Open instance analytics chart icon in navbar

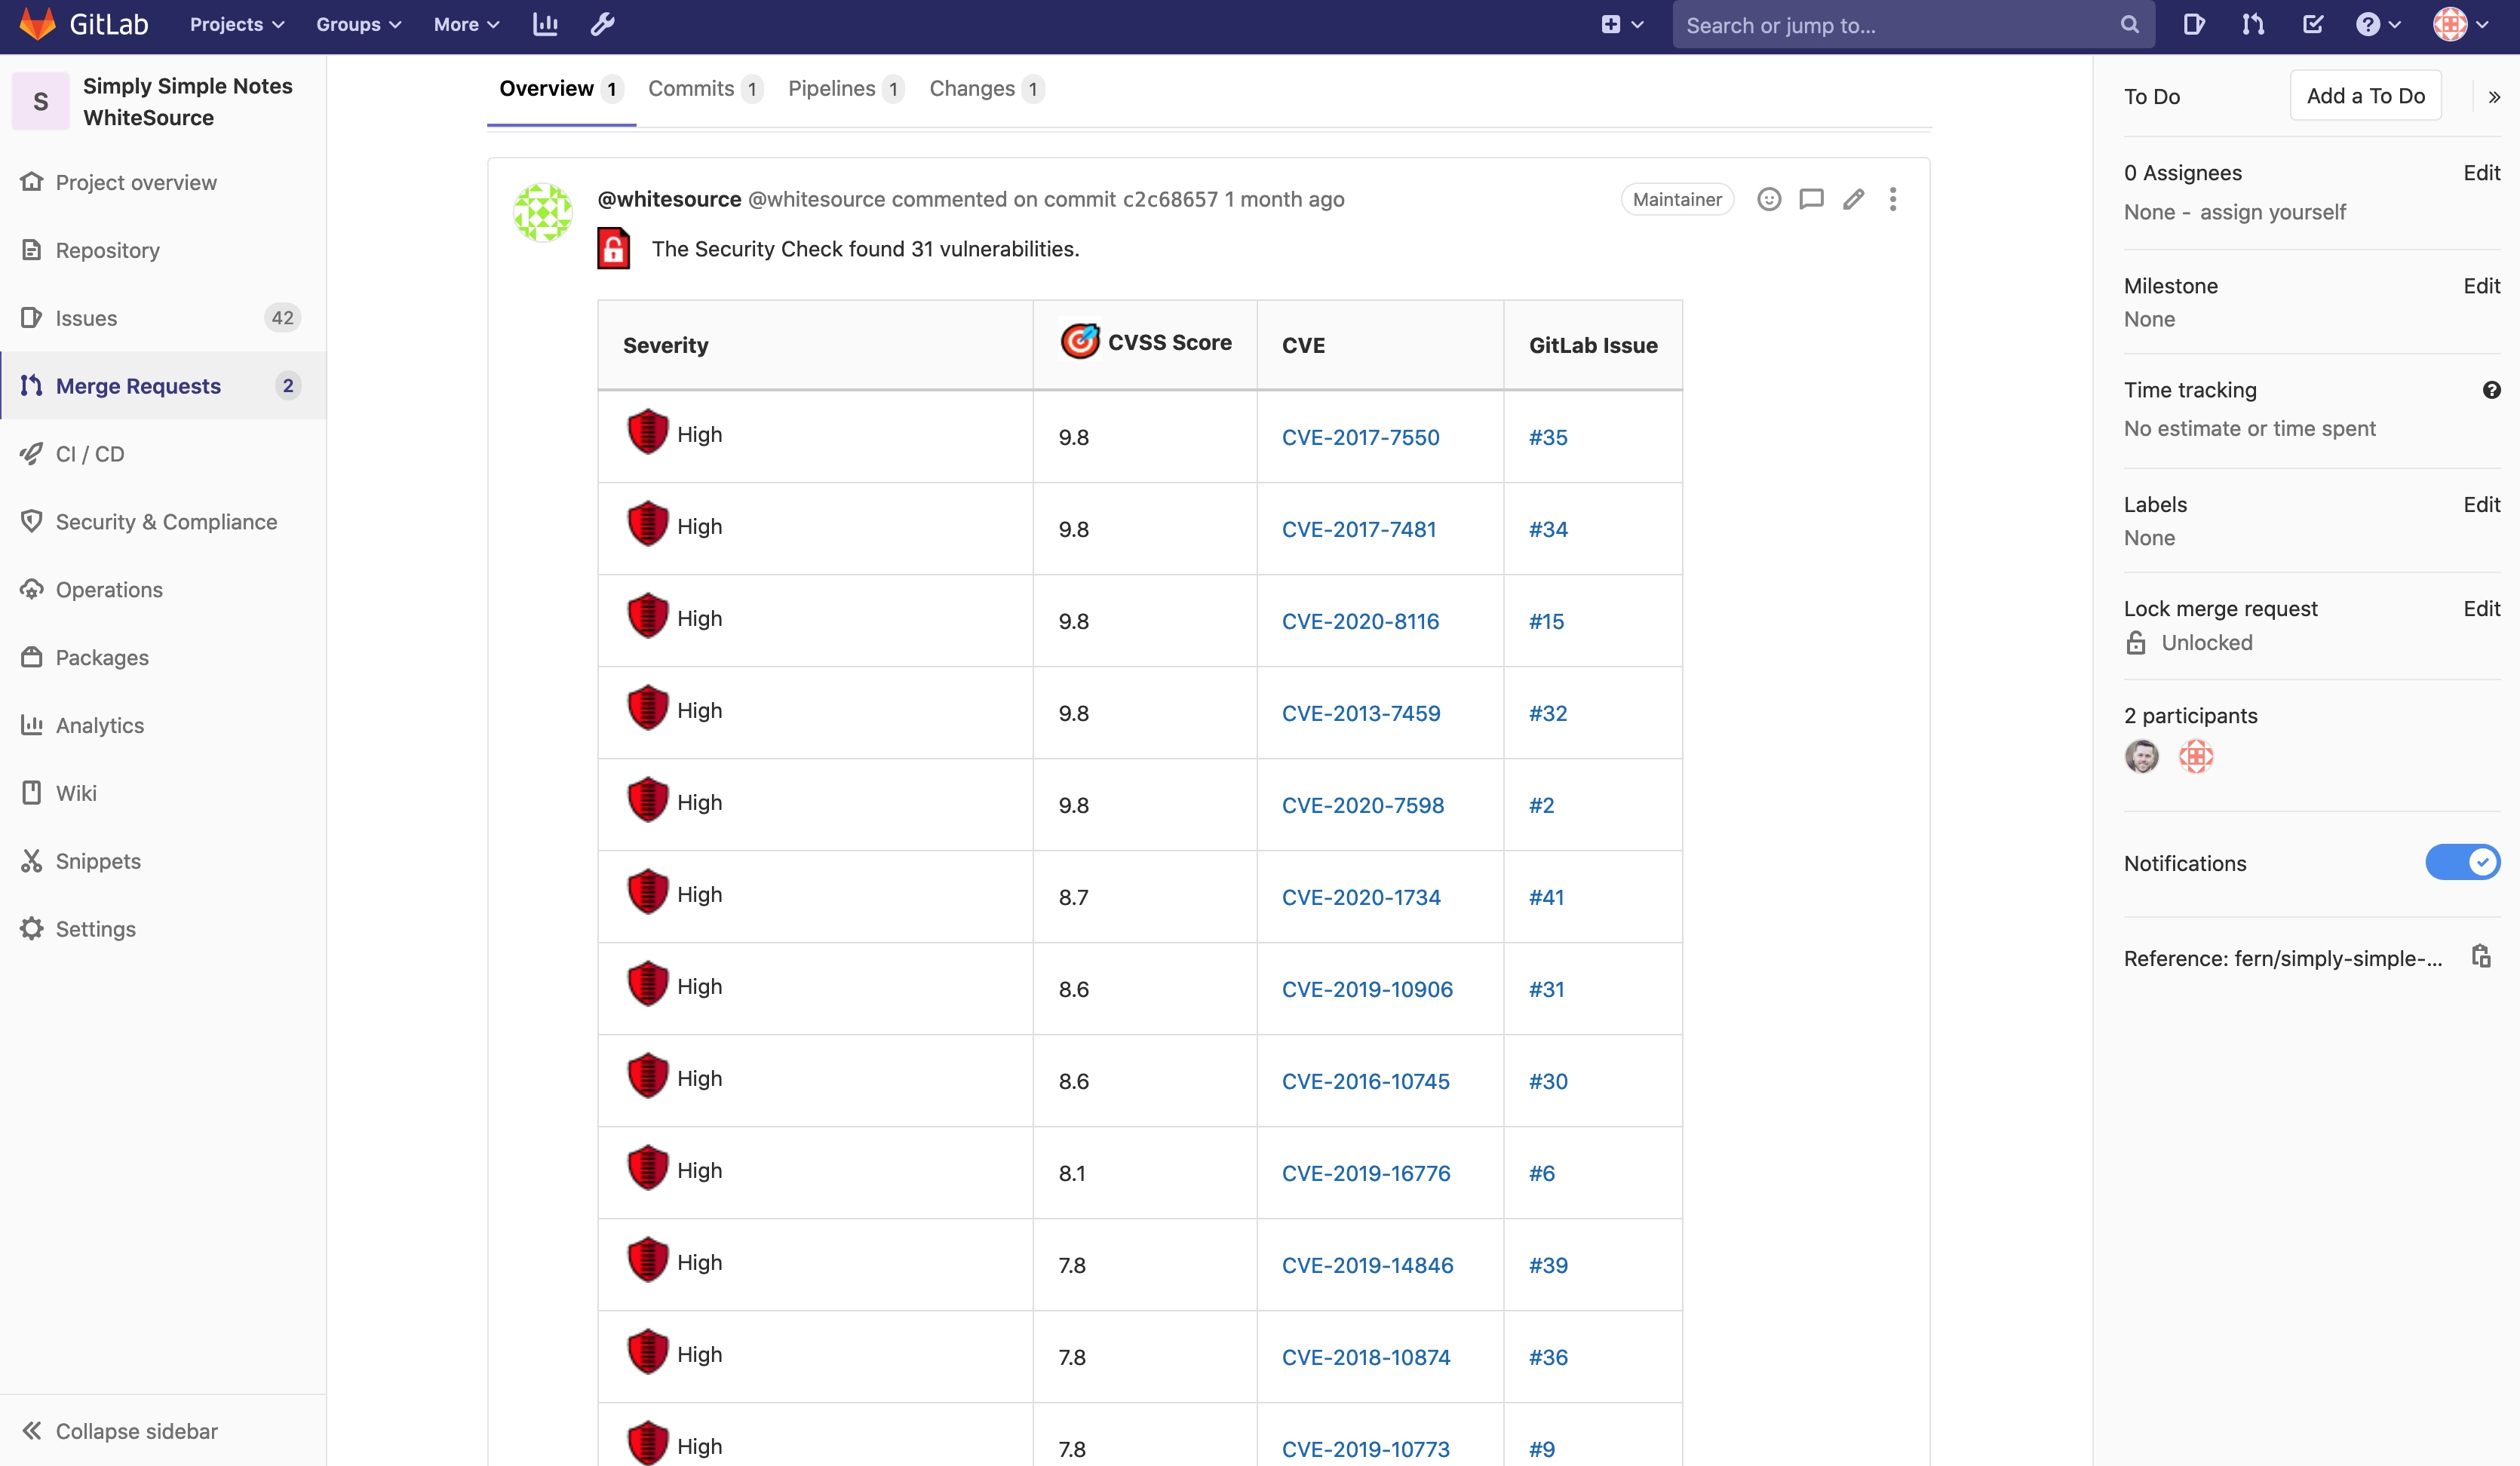click(545, 25)
